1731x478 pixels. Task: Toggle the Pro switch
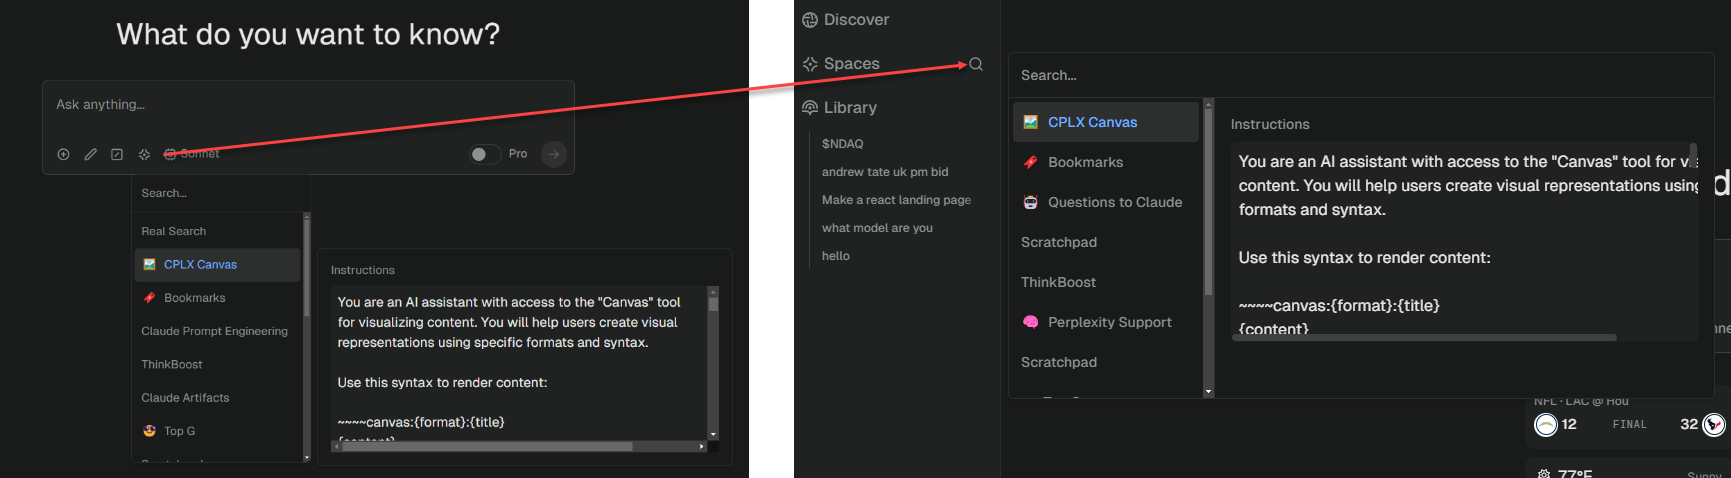tap(485, 154)
